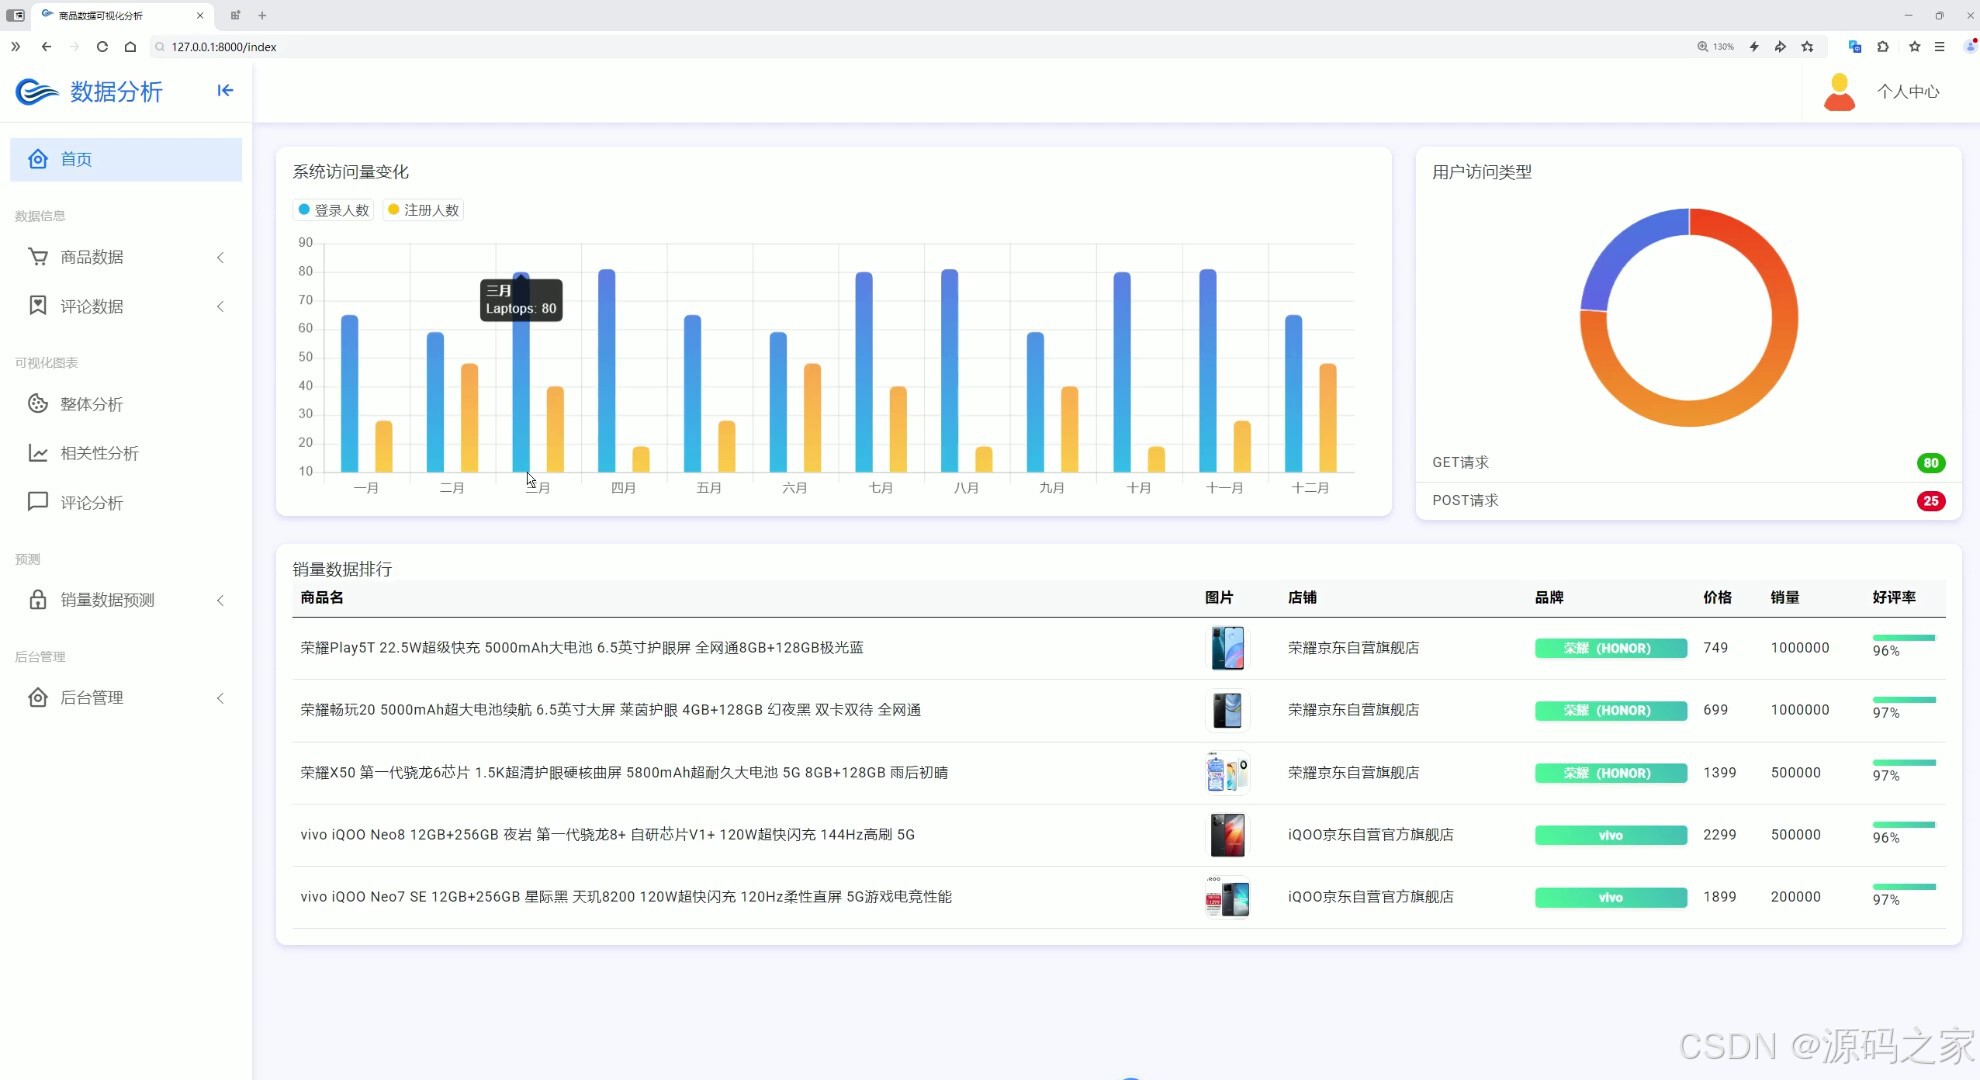Click the 评论数据 bookmark icon
1980x1080 pixels.
(x=38, y=306)
